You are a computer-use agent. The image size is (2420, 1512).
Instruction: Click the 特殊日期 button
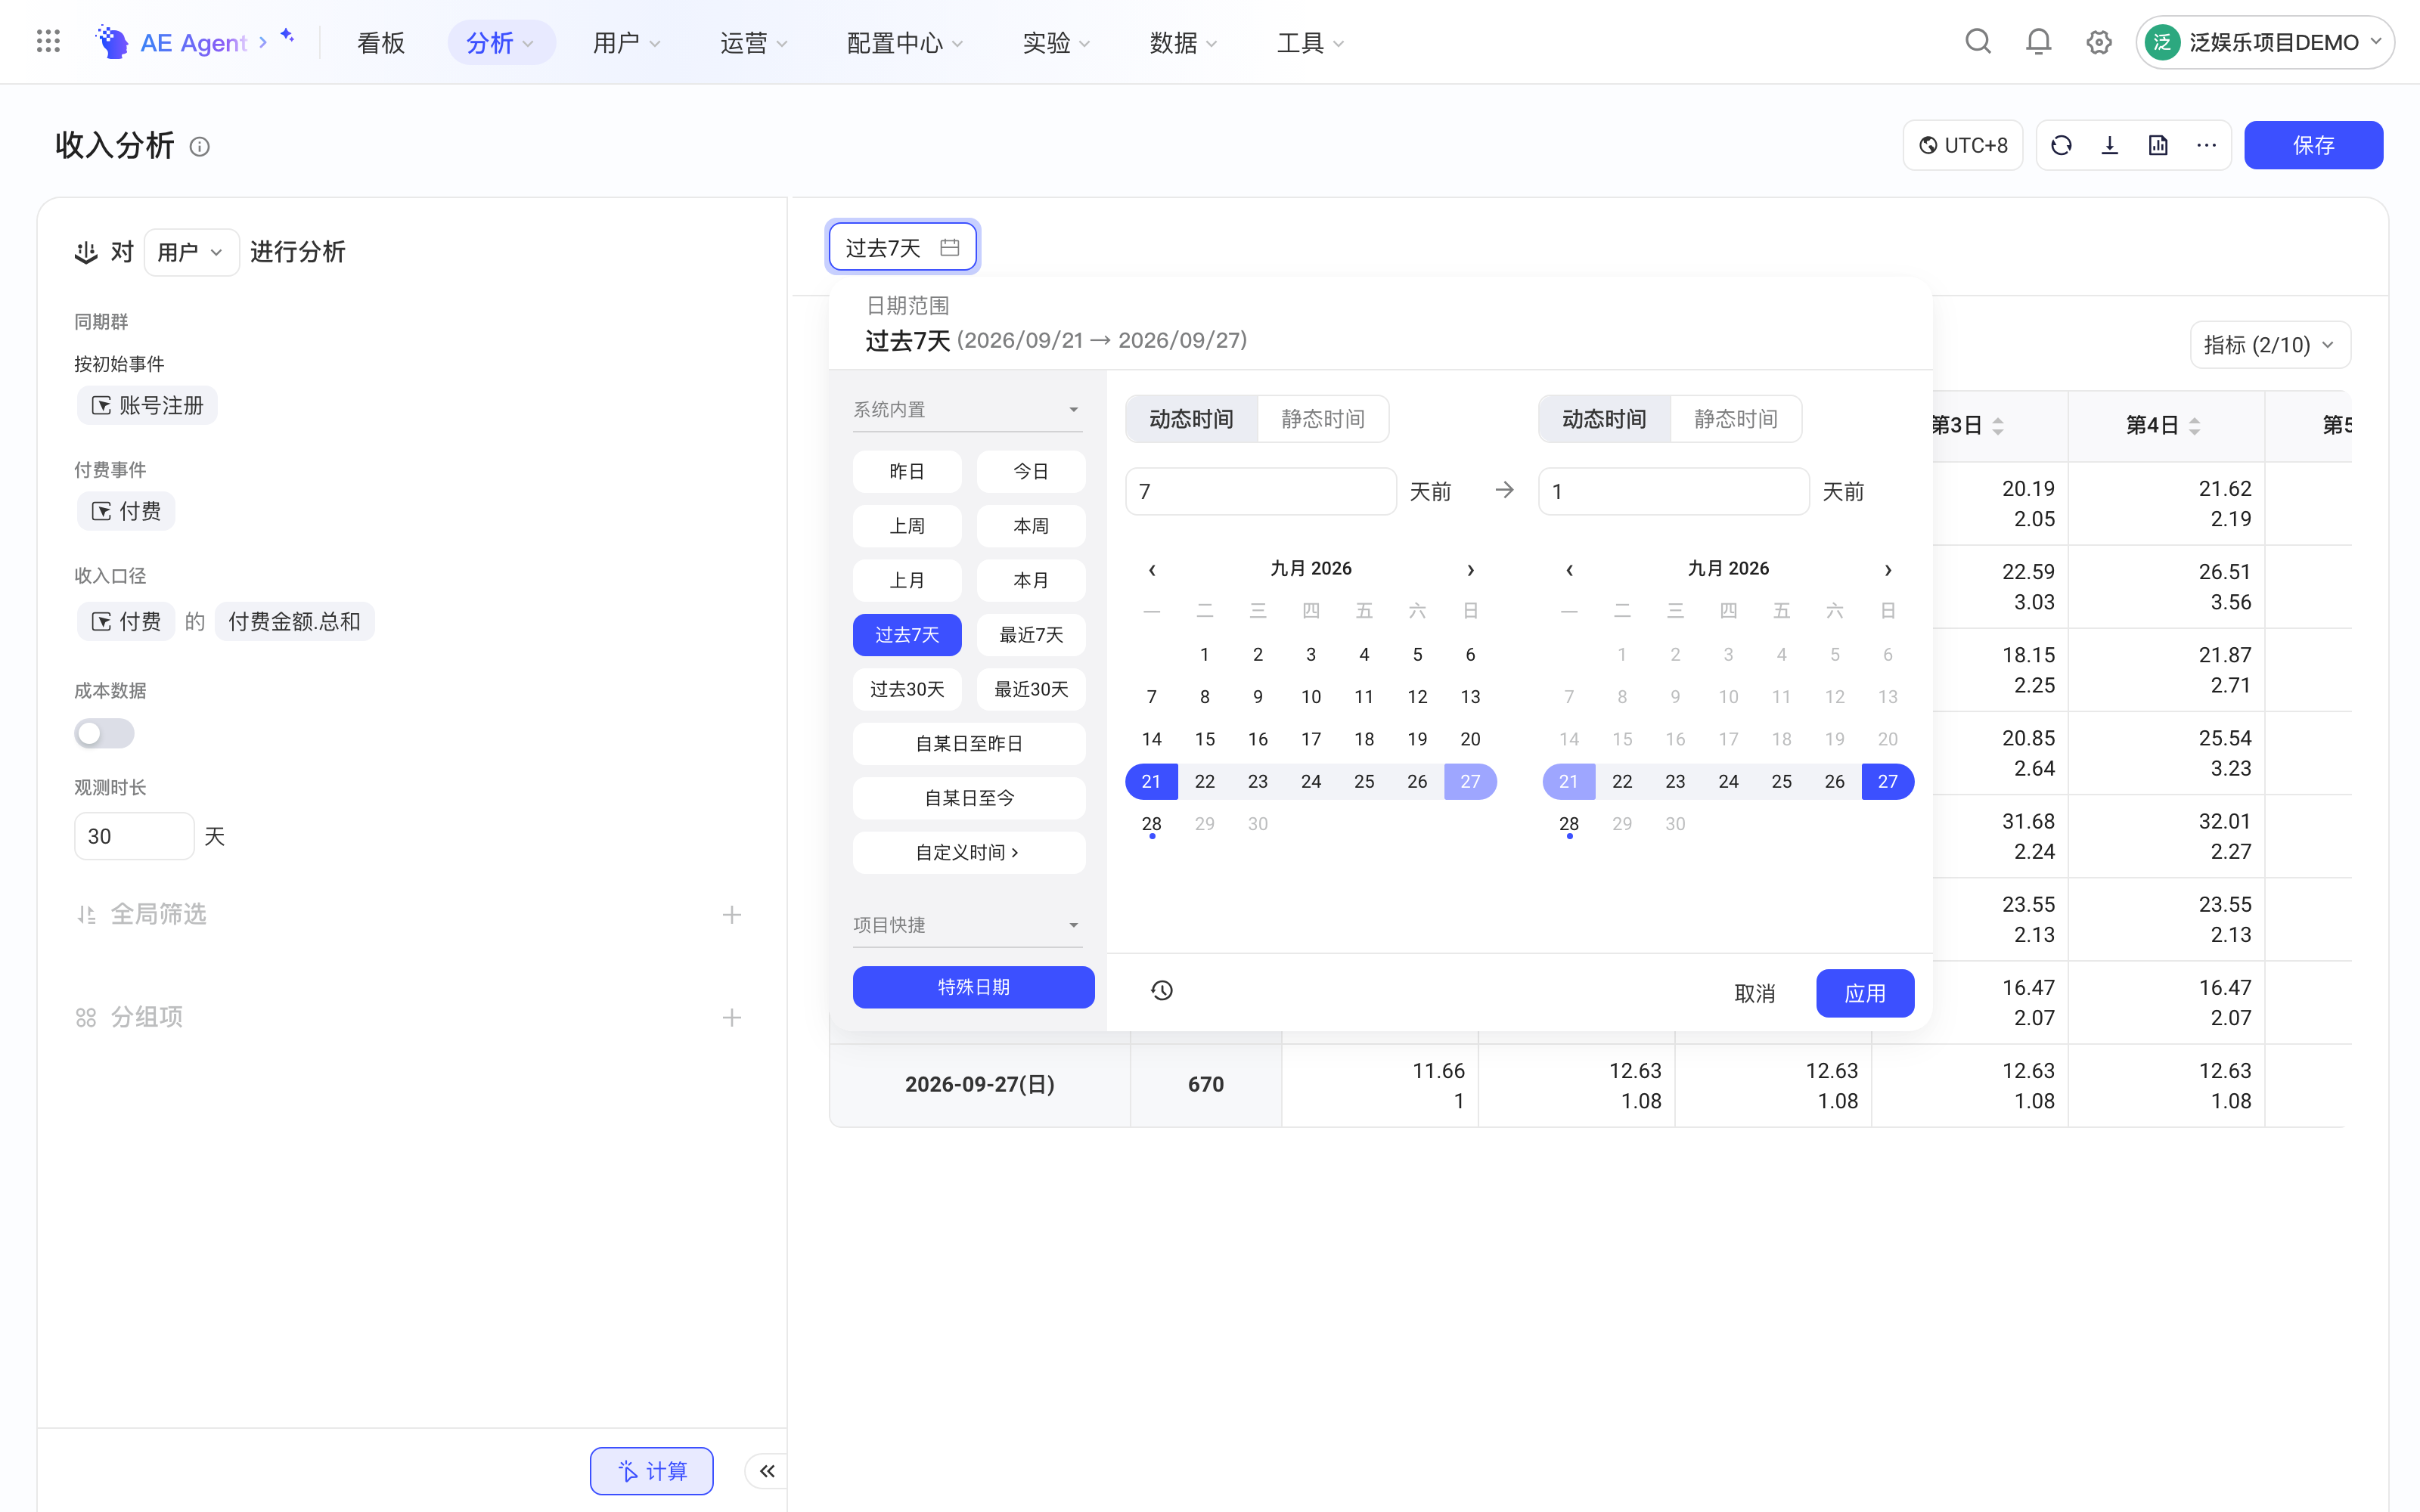click(973, 987)
